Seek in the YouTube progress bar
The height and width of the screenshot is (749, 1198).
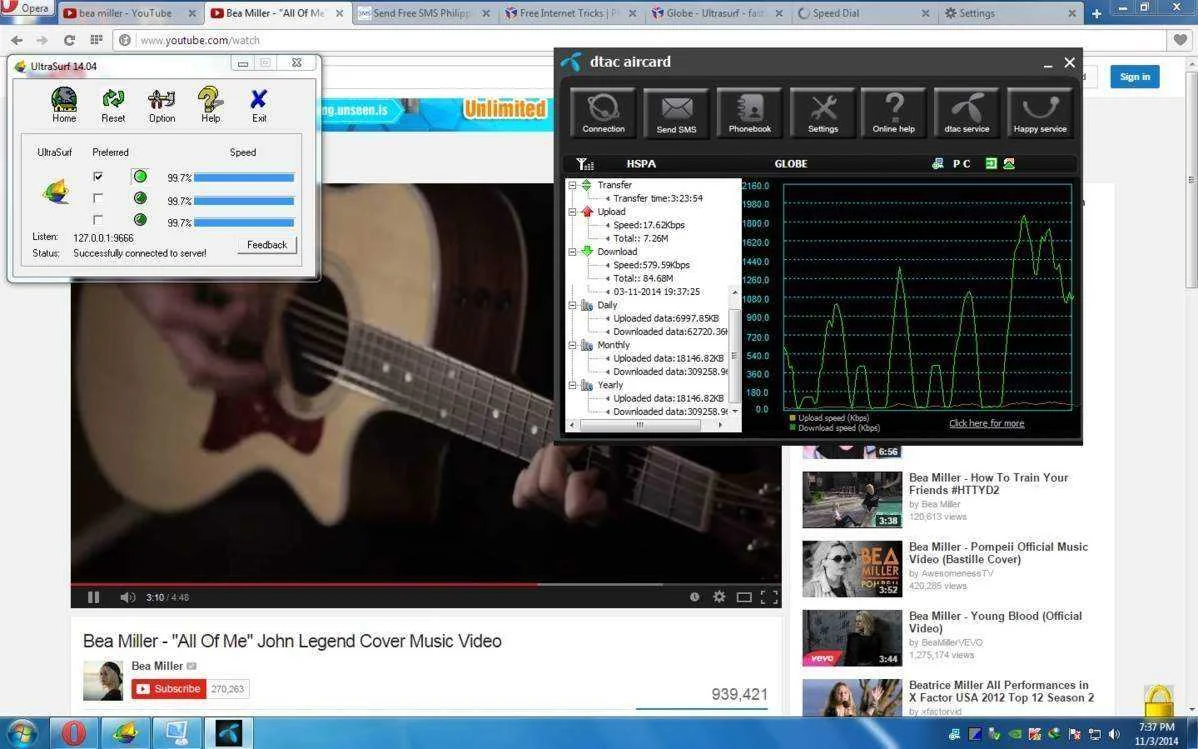(426, 585)
